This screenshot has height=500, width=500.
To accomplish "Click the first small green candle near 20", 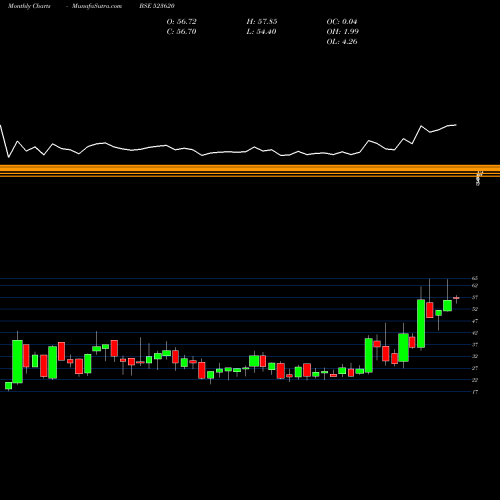I will coord(9,386).
